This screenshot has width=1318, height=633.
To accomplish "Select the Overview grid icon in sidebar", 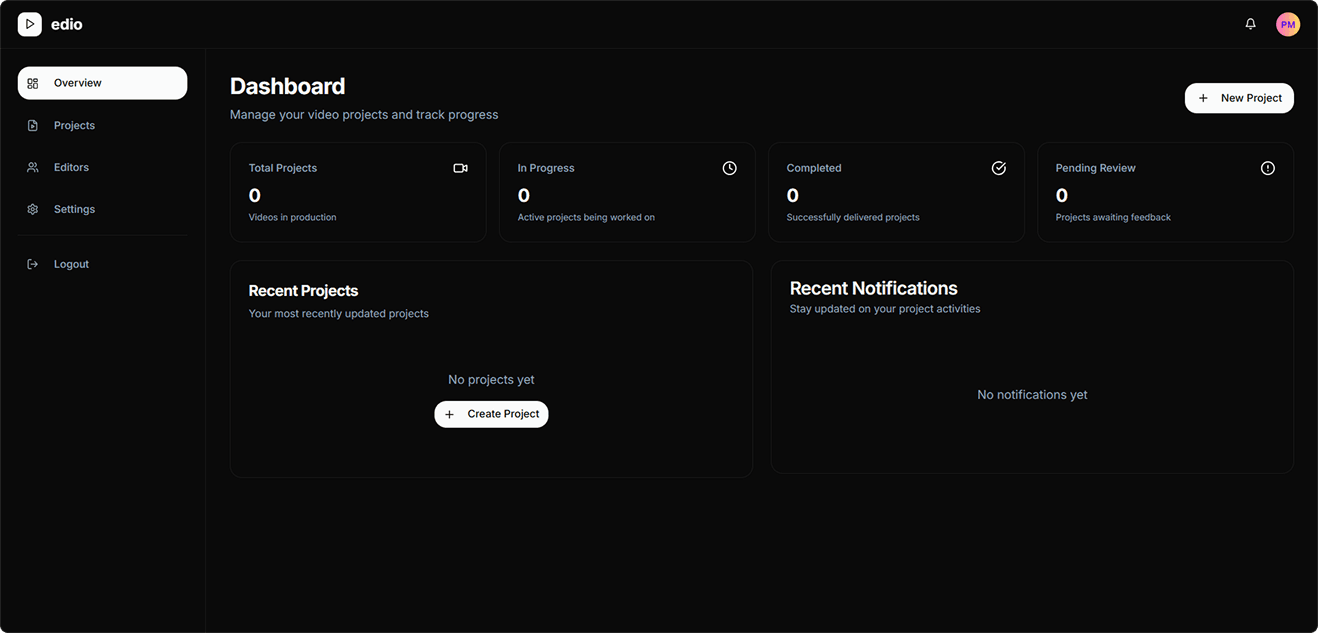I will [x=31, y=83].
